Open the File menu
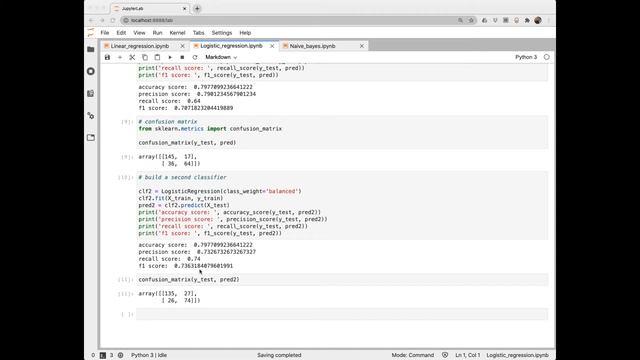Image resolution: width=640 pixels, height=360 pixels. pyautogui.click(x=105, y=33)
